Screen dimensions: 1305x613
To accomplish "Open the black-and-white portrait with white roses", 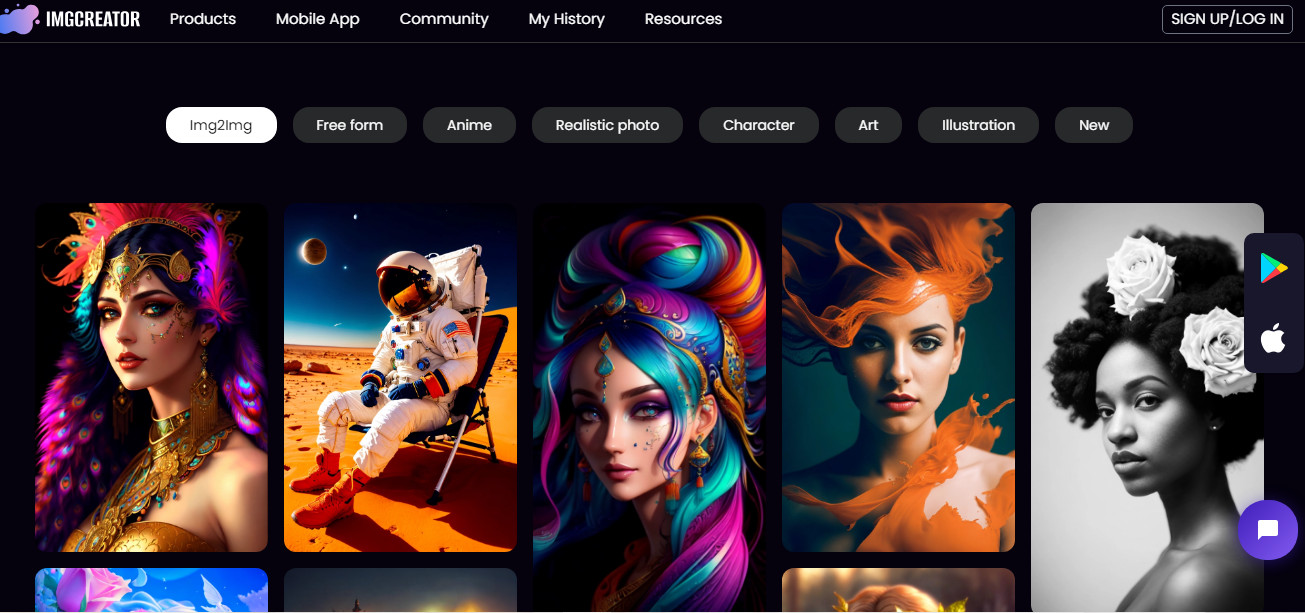I will [x=1147, y=408].
